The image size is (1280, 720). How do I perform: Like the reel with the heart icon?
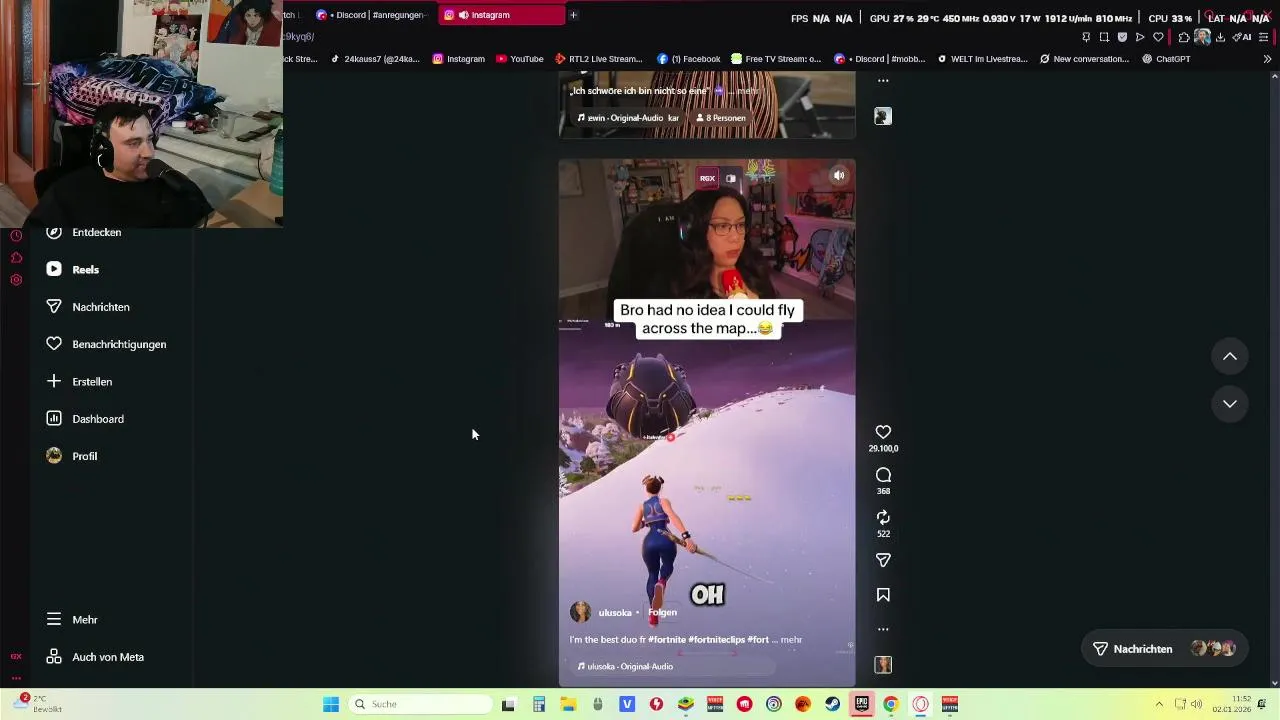pos(883,432)
